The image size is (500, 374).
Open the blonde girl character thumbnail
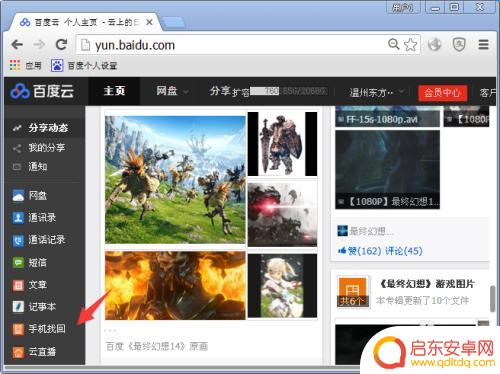click(282, 285)
